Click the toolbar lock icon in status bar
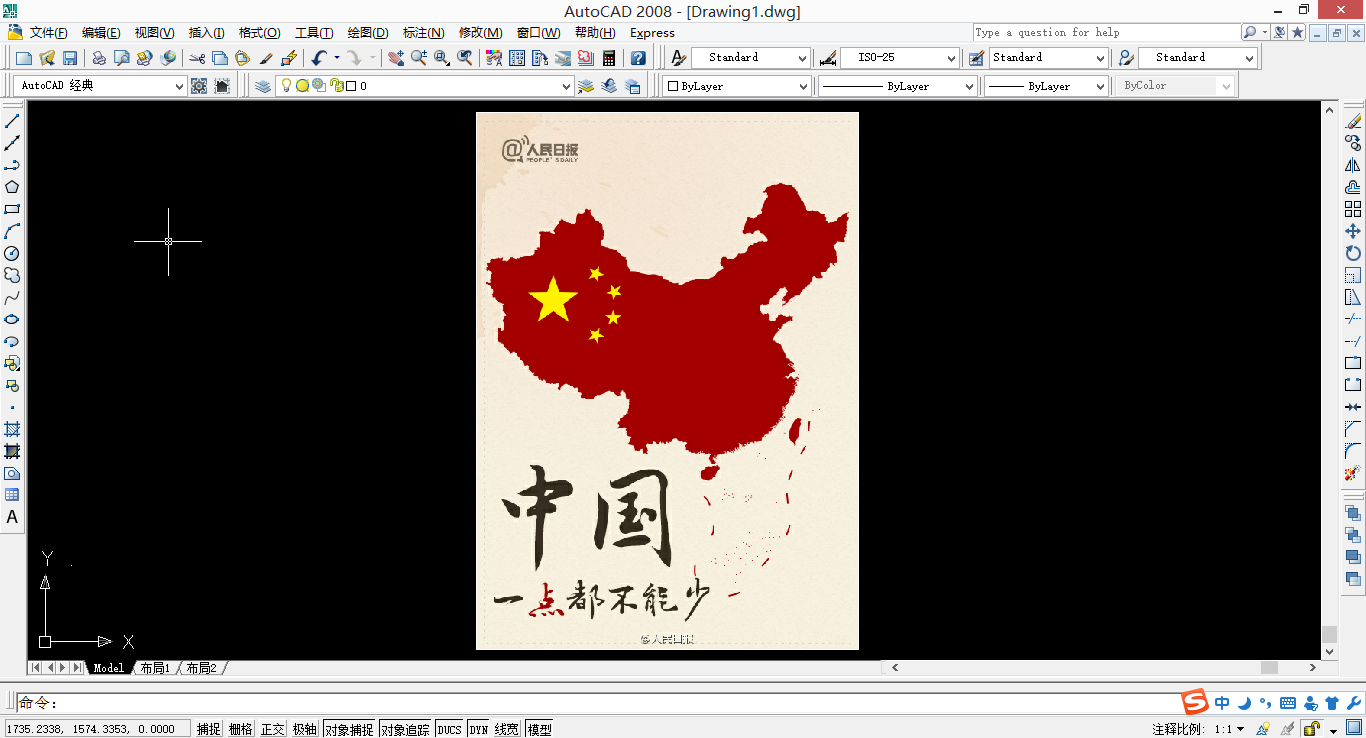 pos(1313,729)
